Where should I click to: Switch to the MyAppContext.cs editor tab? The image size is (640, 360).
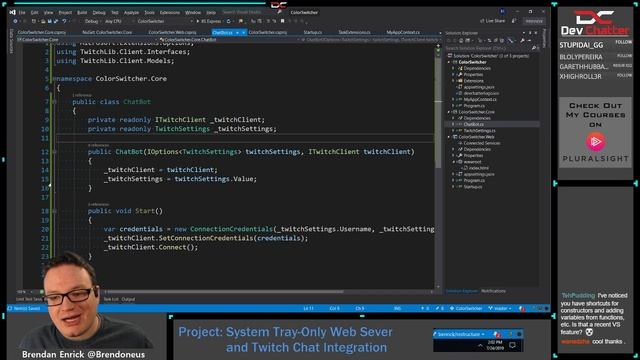(403, 32)
